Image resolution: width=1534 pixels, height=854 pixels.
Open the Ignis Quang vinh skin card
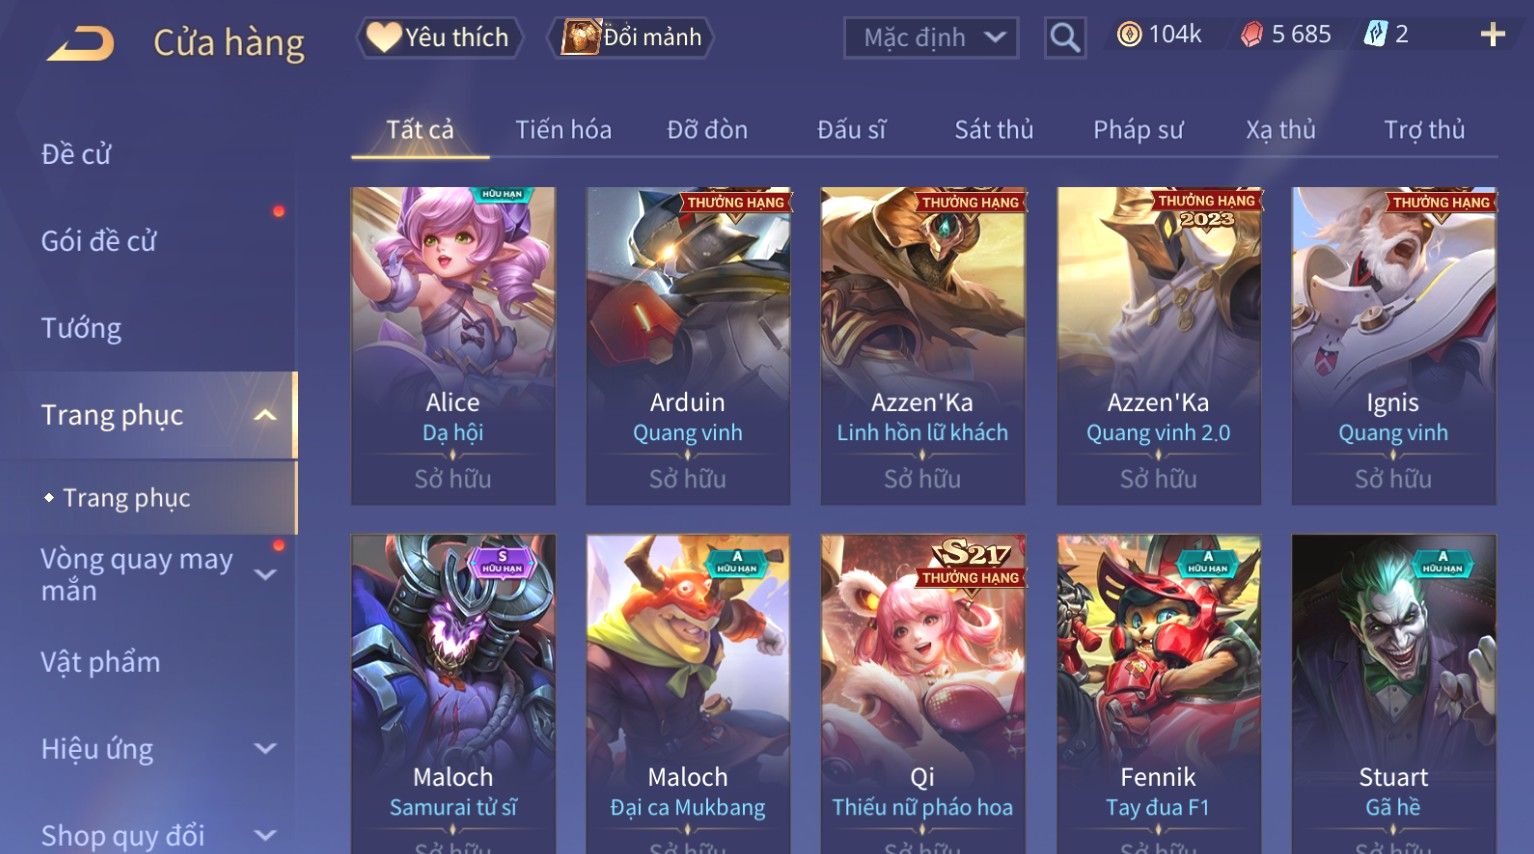(1394, 345)
